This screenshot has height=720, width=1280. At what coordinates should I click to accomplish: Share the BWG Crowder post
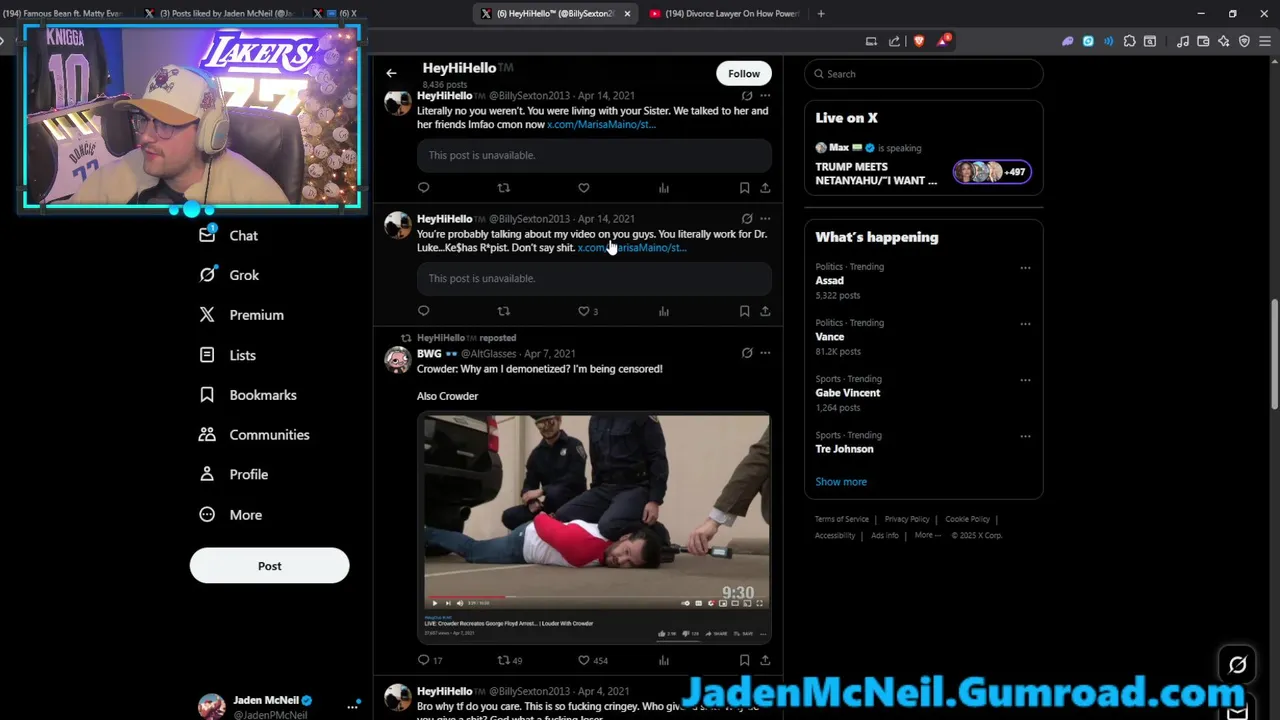coord(765,660)
